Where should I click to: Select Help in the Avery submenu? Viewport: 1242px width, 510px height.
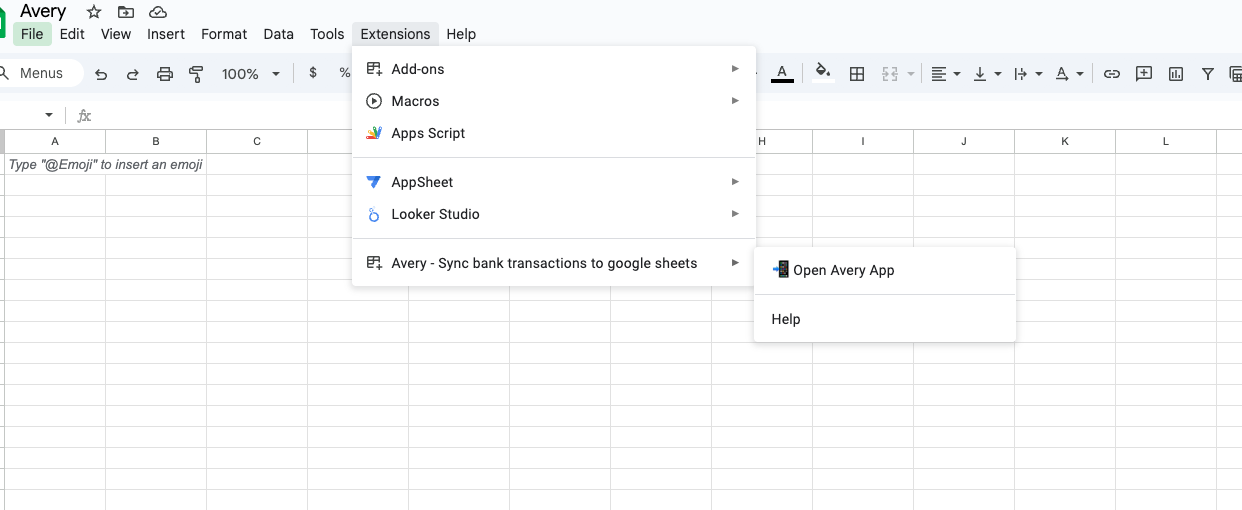point(786,319)
